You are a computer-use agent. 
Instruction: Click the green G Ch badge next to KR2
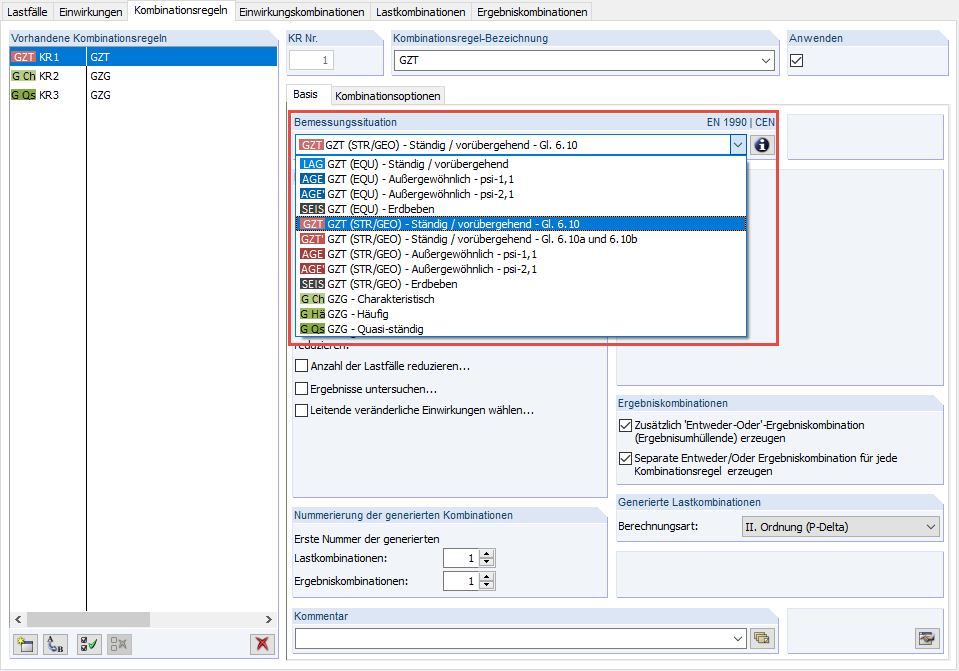(21, 76)
